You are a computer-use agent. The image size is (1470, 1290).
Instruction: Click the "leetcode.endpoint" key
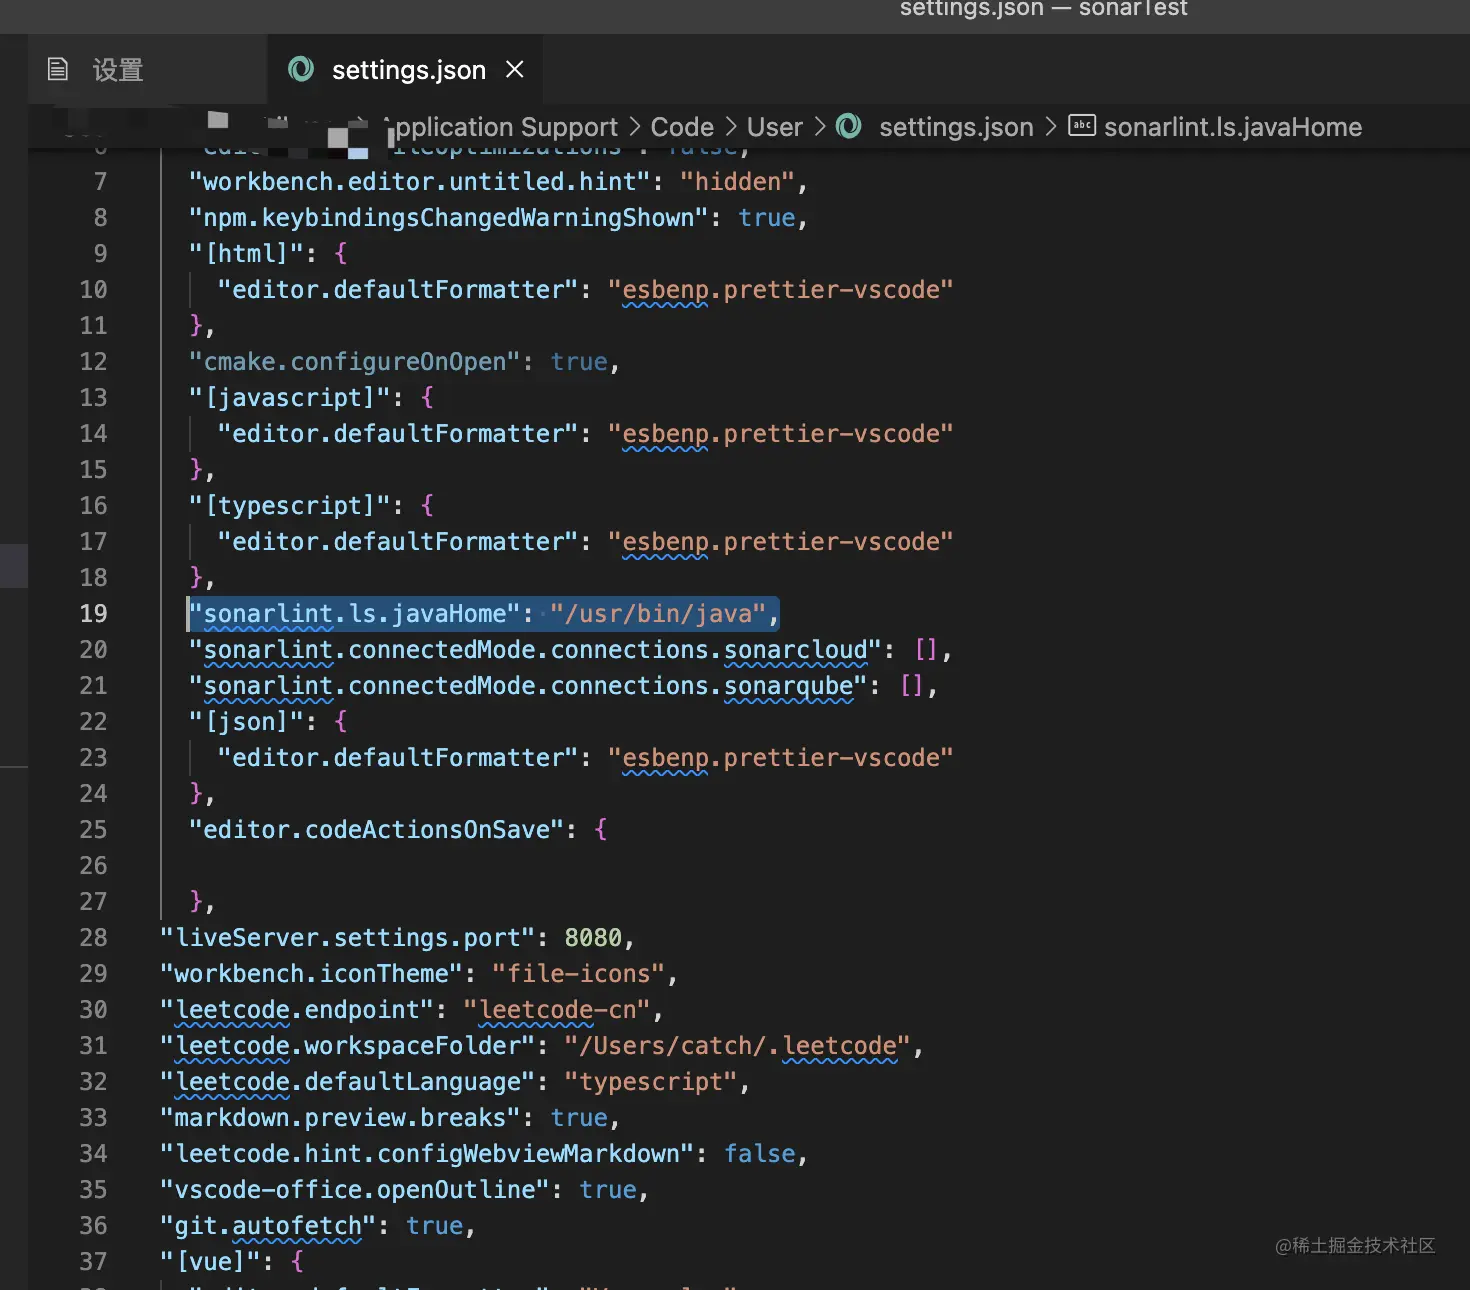coord(297,1010)
